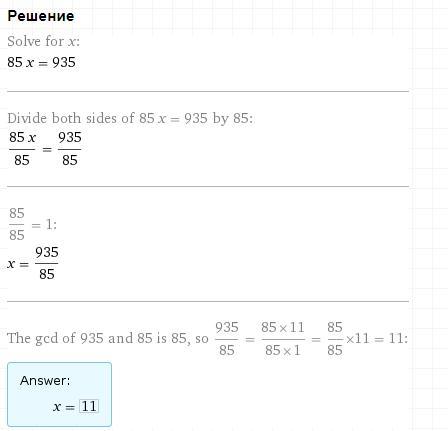
Task: Click the equation 85 x = 935
Action: tap(42, 62)
